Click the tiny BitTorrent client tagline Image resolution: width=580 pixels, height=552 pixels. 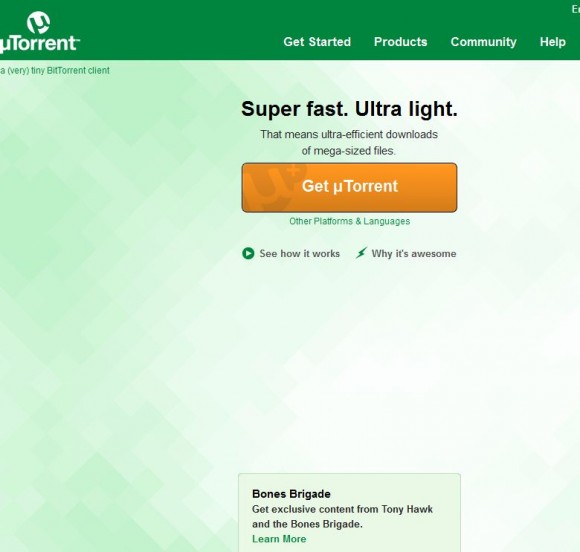point(55,71)
